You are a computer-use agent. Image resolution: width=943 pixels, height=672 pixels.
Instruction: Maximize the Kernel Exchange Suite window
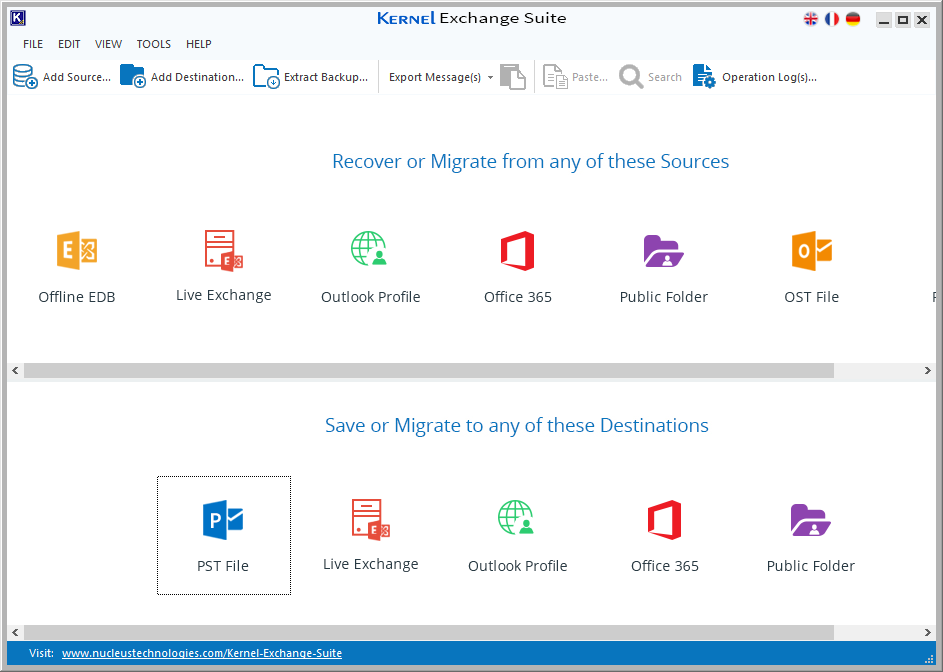[x=903, y=20]
